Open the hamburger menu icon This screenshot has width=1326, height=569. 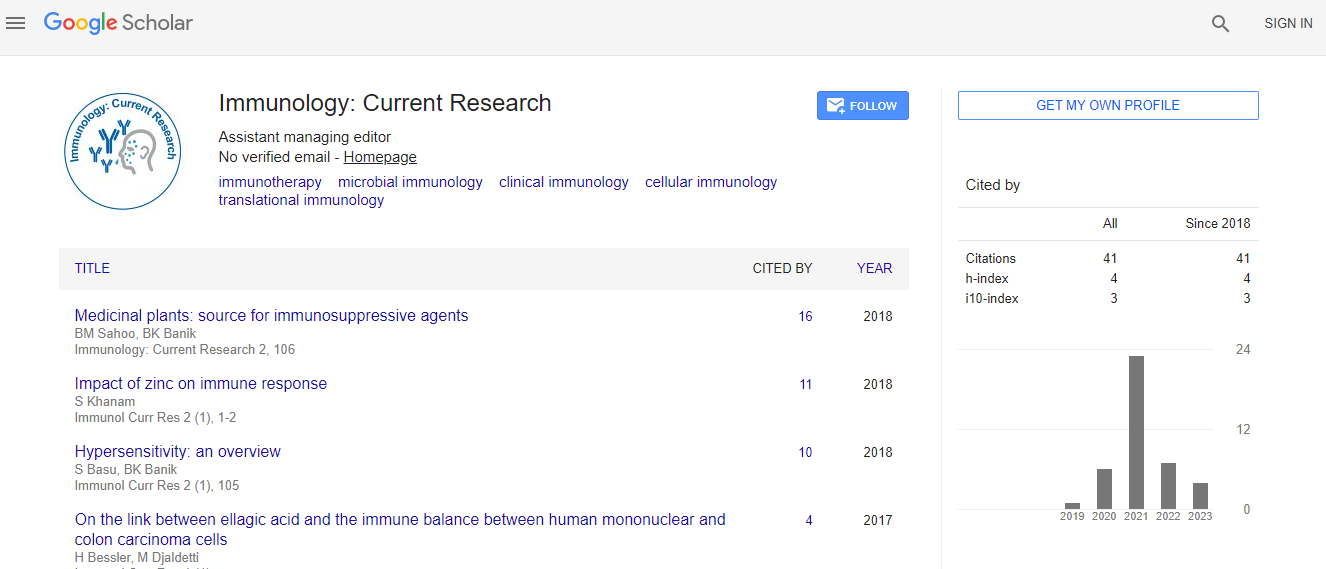tap(16, 23)
